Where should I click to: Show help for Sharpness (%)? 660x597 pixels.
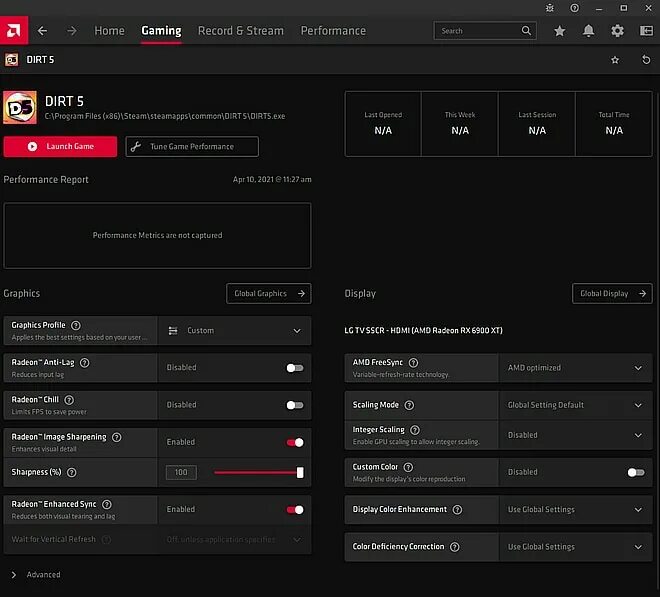pyautogui.click(x=72, y=472)
